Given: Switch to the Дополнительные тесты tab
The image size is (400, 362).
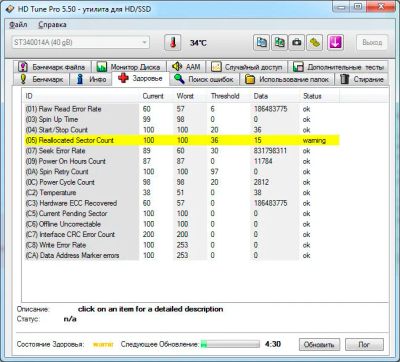Looking at the screenshot, I should [338, 67].
